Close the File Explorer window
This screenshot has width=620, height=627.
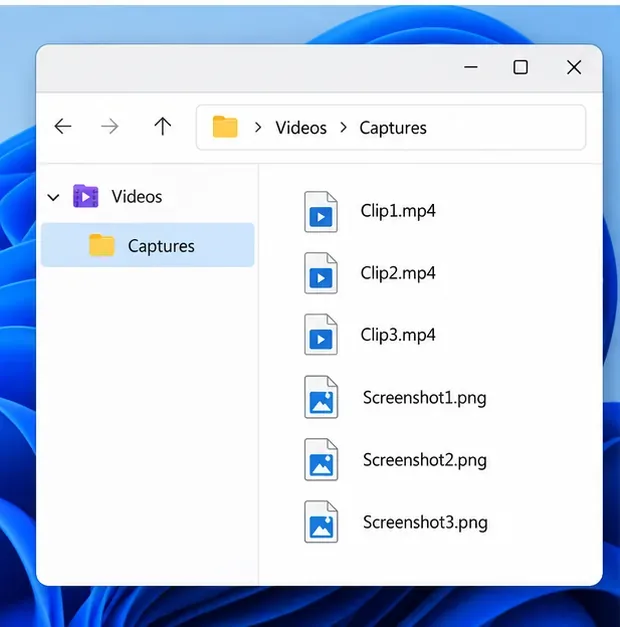[x=574, y=67]
